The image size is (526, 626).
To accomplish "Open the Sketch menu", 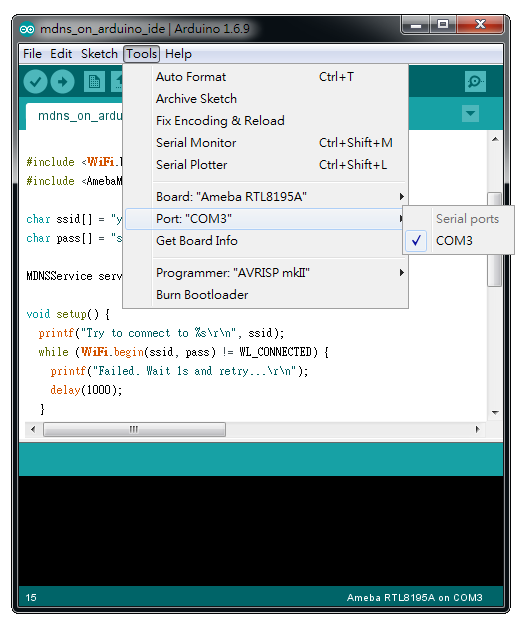I will click(x=99, y=54).
